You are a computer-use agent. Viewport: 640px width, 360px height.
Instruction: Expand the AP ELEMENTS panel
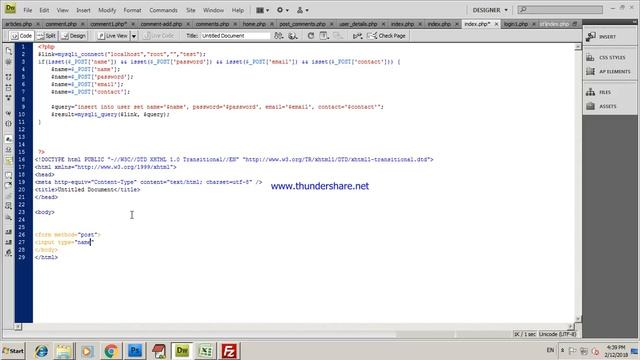[x=609, y=71]
